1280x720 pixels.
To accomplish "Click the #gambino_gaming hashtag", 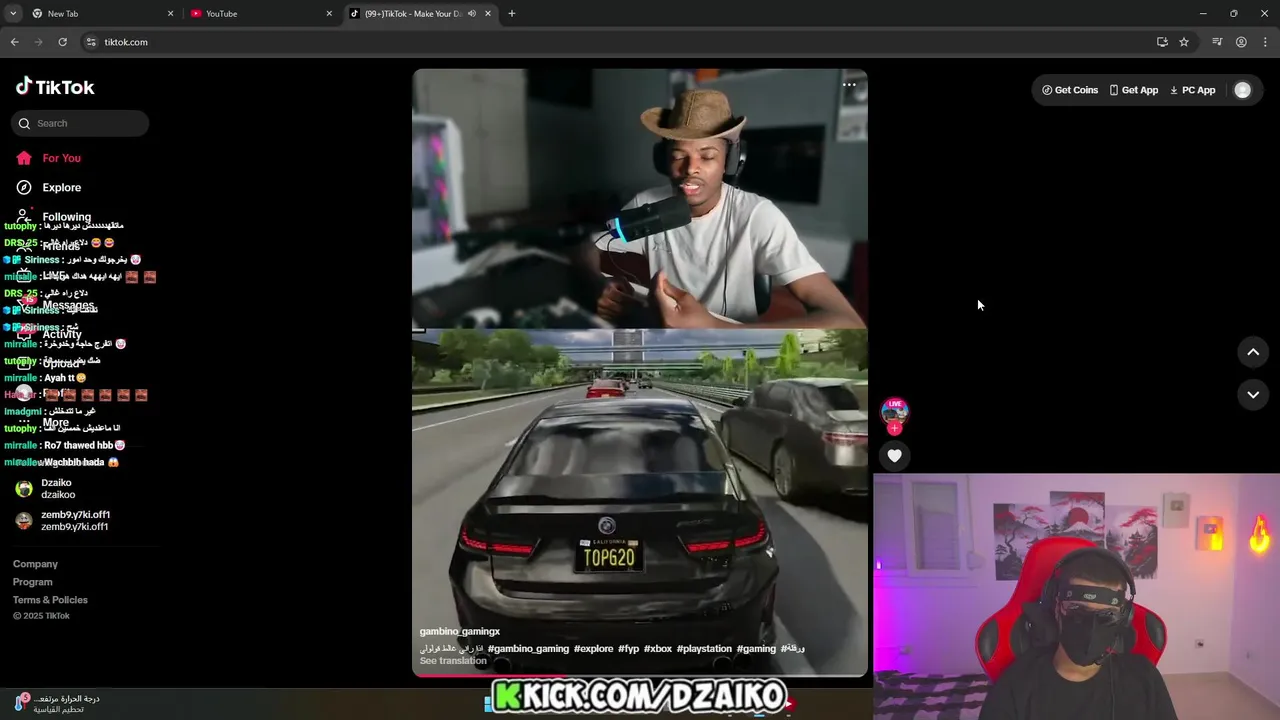I will point(528,648).
